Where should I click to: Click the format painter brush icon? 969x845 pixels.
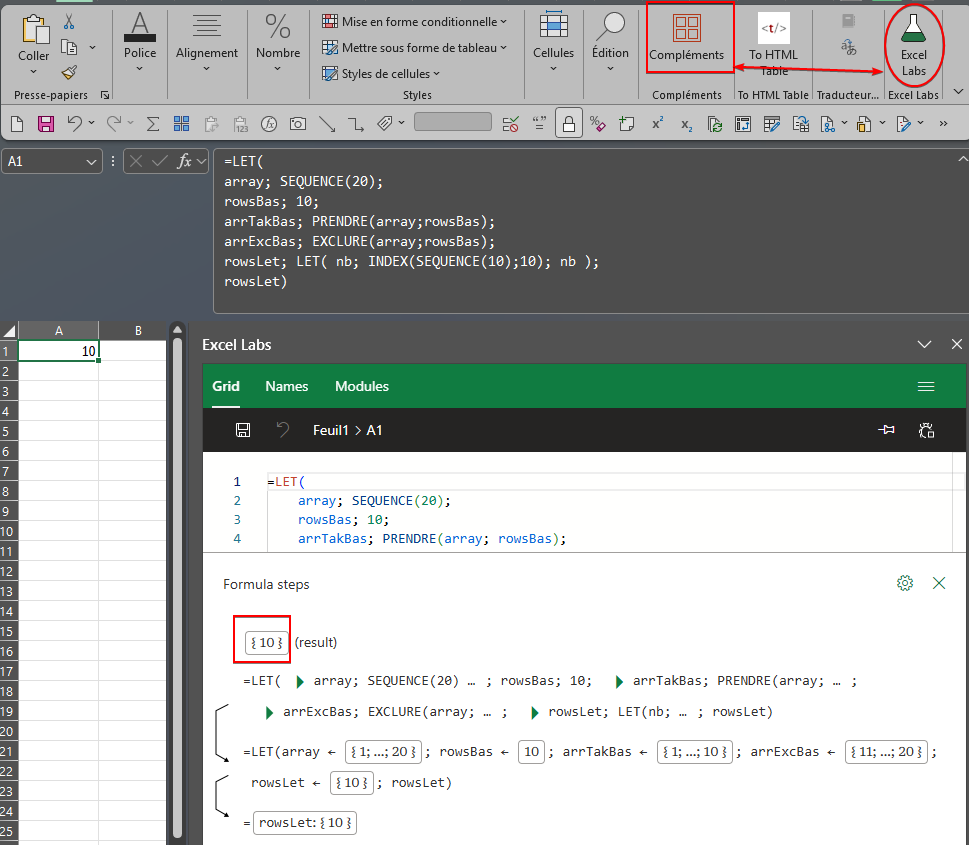pyautogui.click(x=69, y=73)
